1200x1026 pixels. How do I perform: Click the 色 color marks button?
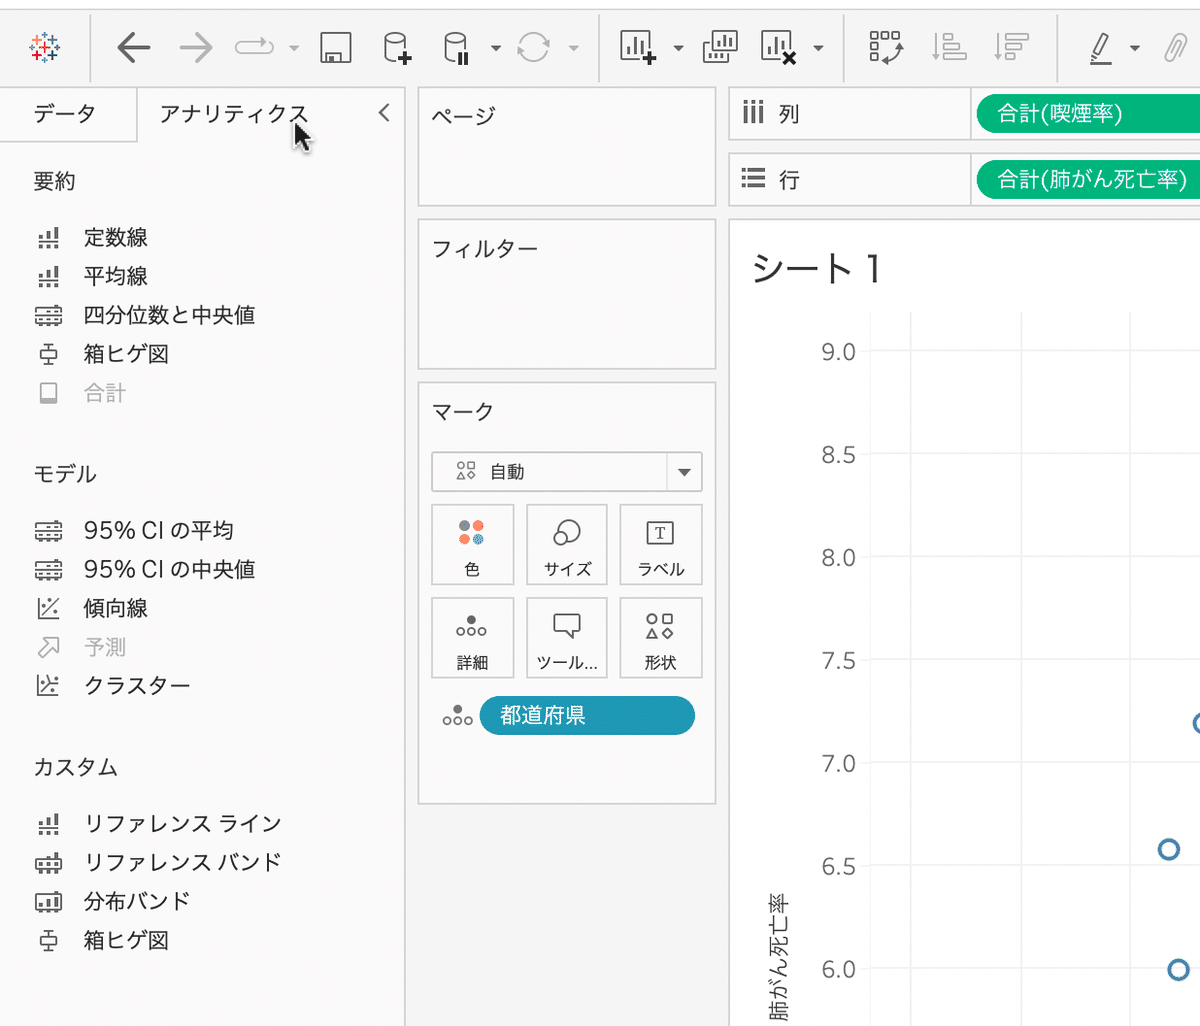(x=473, y=545)
